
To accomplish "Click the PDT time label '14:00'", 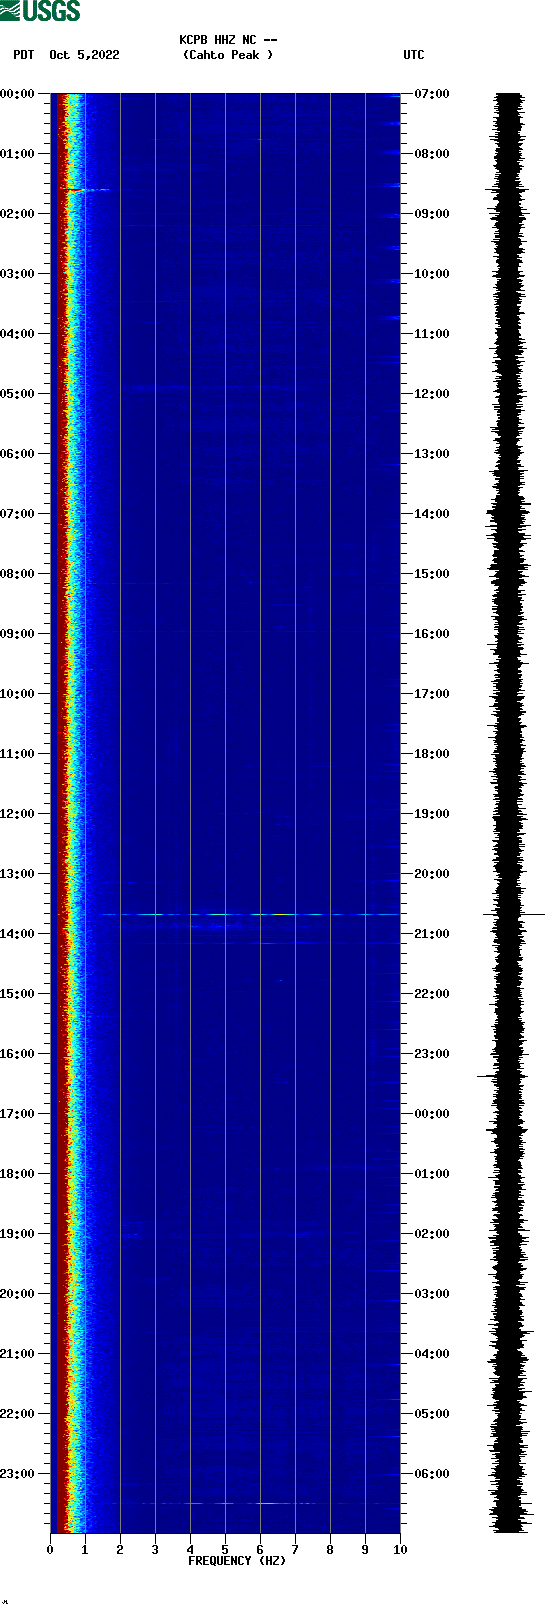I will click(17, 934).
